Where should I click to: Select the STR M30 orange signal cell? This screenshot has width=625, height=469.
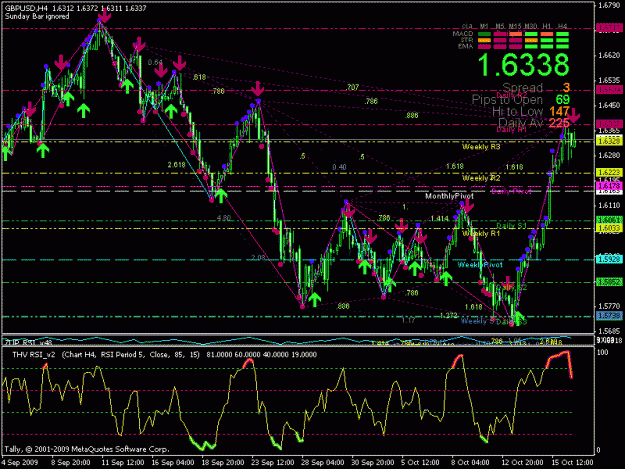pyautogui.click(x=531, y=40)
